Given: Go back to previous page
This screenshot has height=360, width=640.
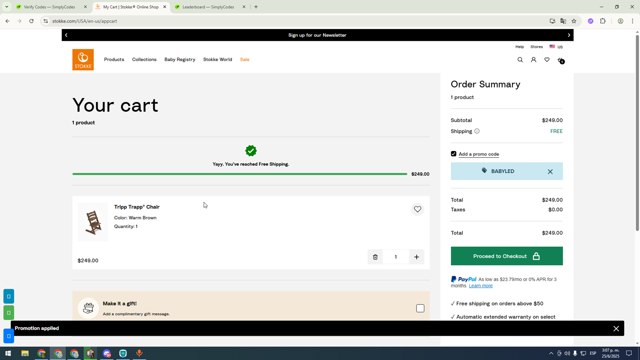Looking at the screenshot, I should pos(8,21).
